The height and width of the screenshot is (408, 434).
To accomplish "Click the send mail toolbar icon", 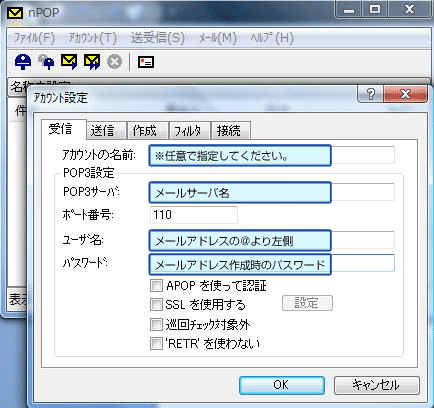I will pyautogui.click(x=69, y=62).
